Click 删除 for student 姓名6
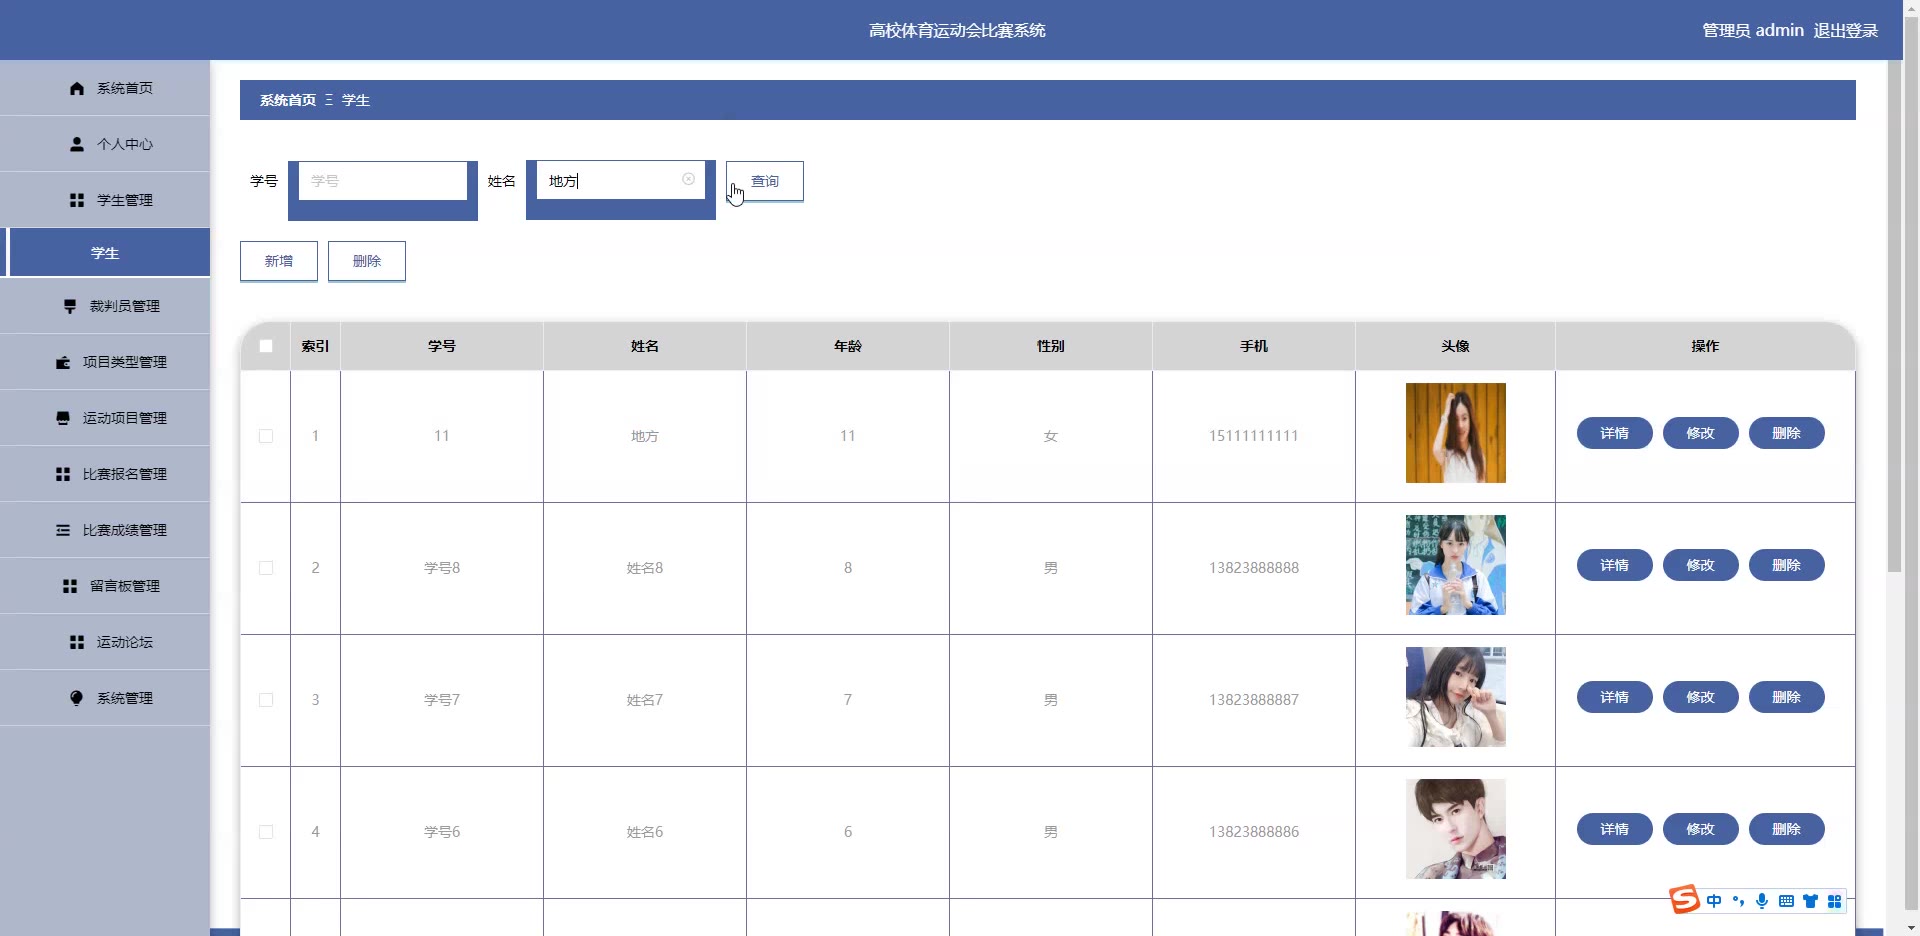 pyautogui.click(x=1787, y=829)
